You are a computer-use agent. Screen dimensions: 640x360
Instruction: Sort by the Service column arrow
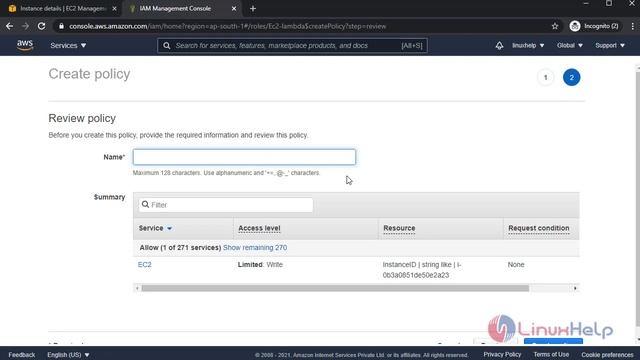click(x=169, y=229)
